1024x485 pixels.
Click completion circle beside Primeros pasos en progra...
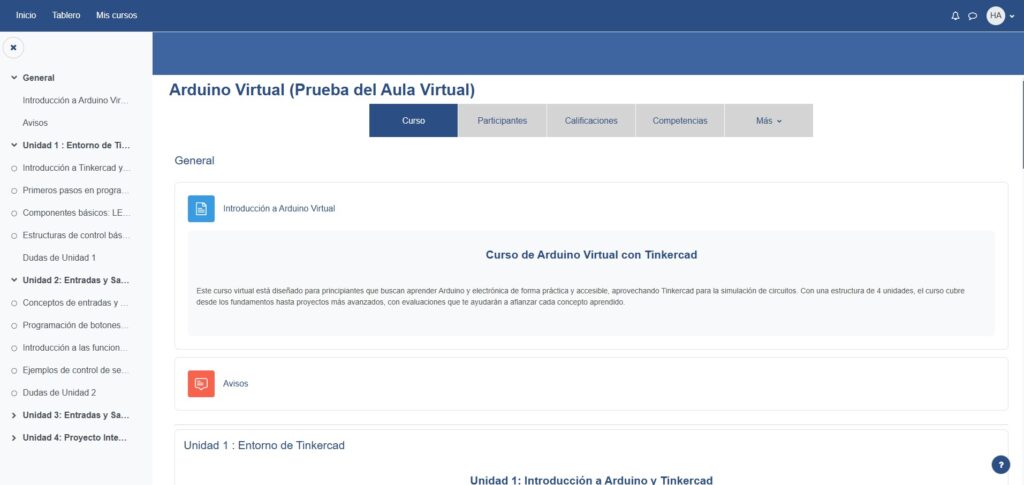coord(14,191)
